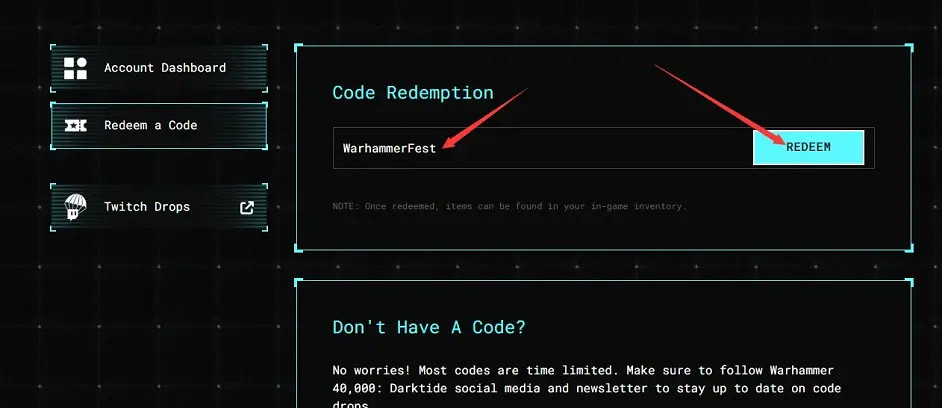Click the WarhammerFest text in code field
Screen dimensions: 942x408
tap(389, 148)
